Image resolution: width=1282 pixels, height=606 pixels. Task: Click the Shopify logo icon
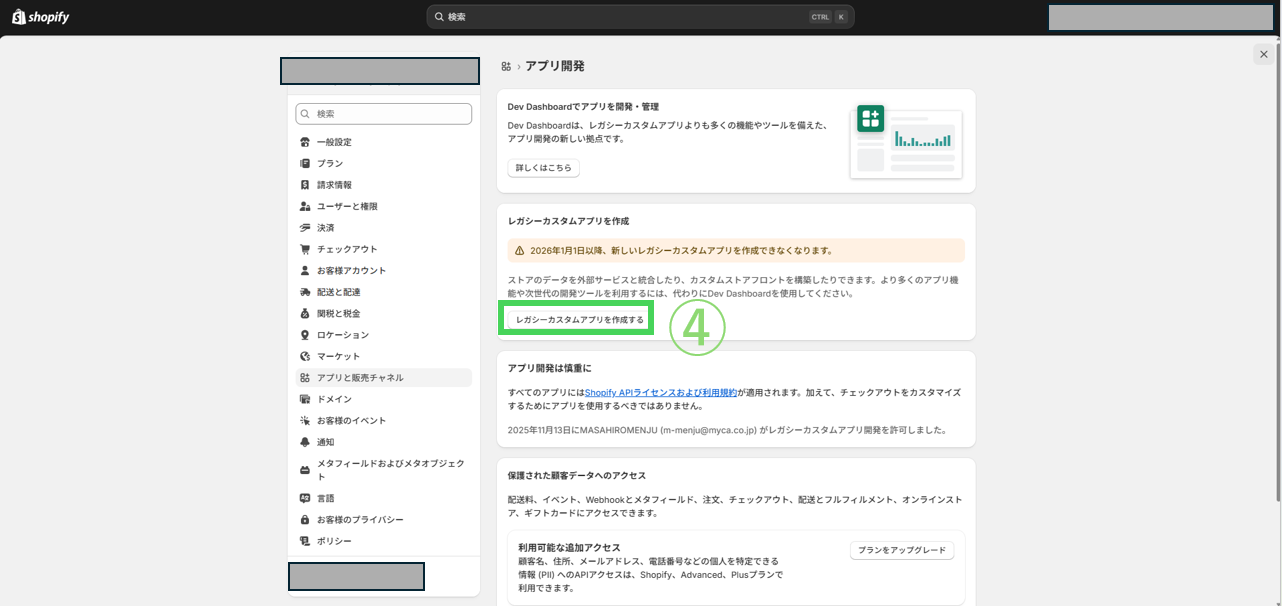(18, 17)
